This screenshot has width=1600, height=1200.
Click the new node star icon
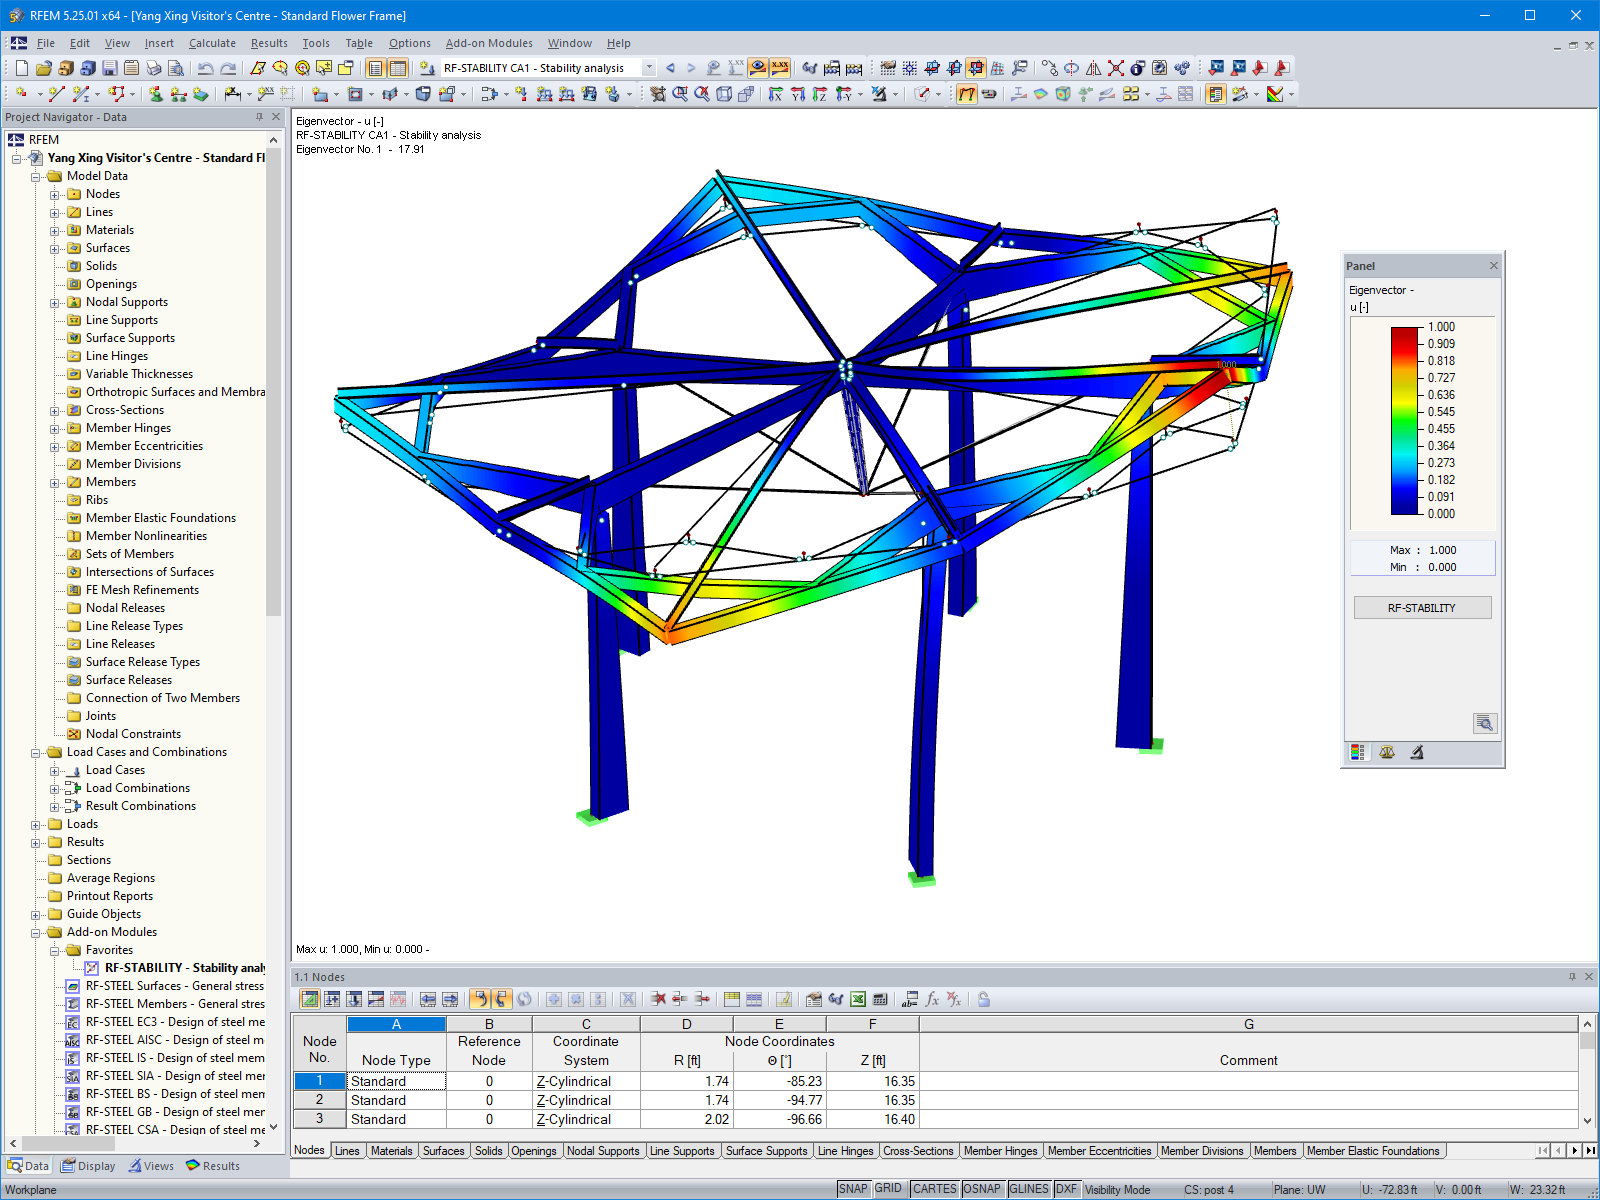(22, 94)
